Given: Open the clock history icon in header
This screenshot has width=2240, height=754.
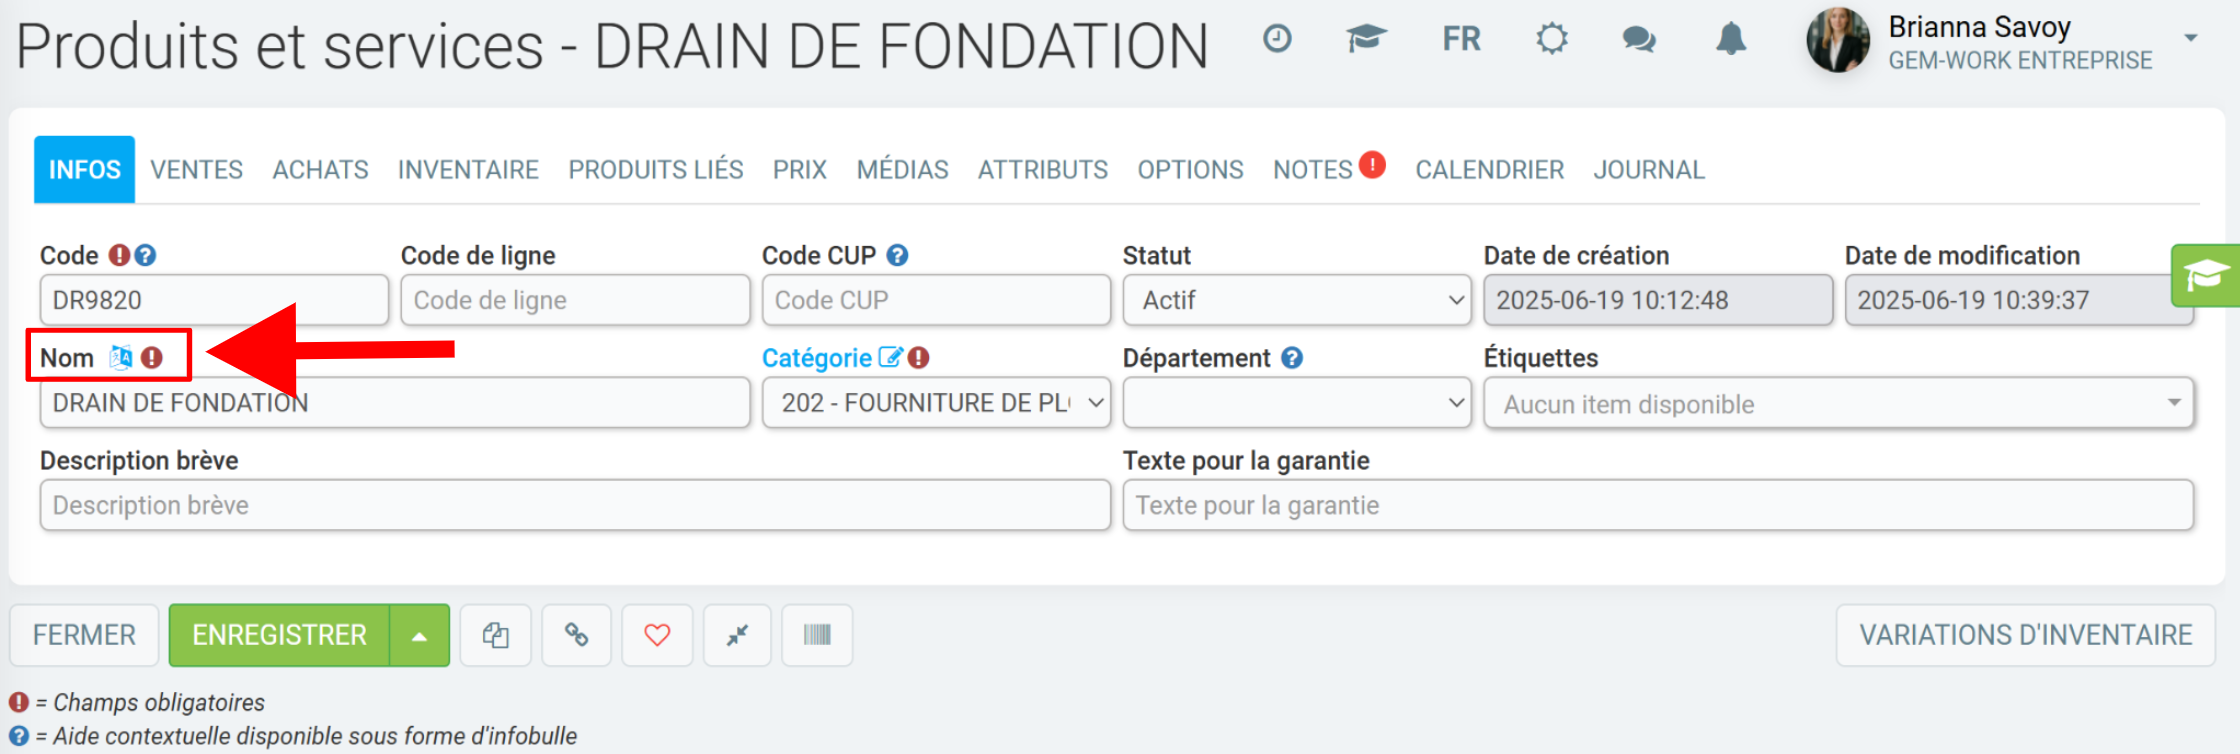Looking at the screenshot, I should (x=1277, y=39).
